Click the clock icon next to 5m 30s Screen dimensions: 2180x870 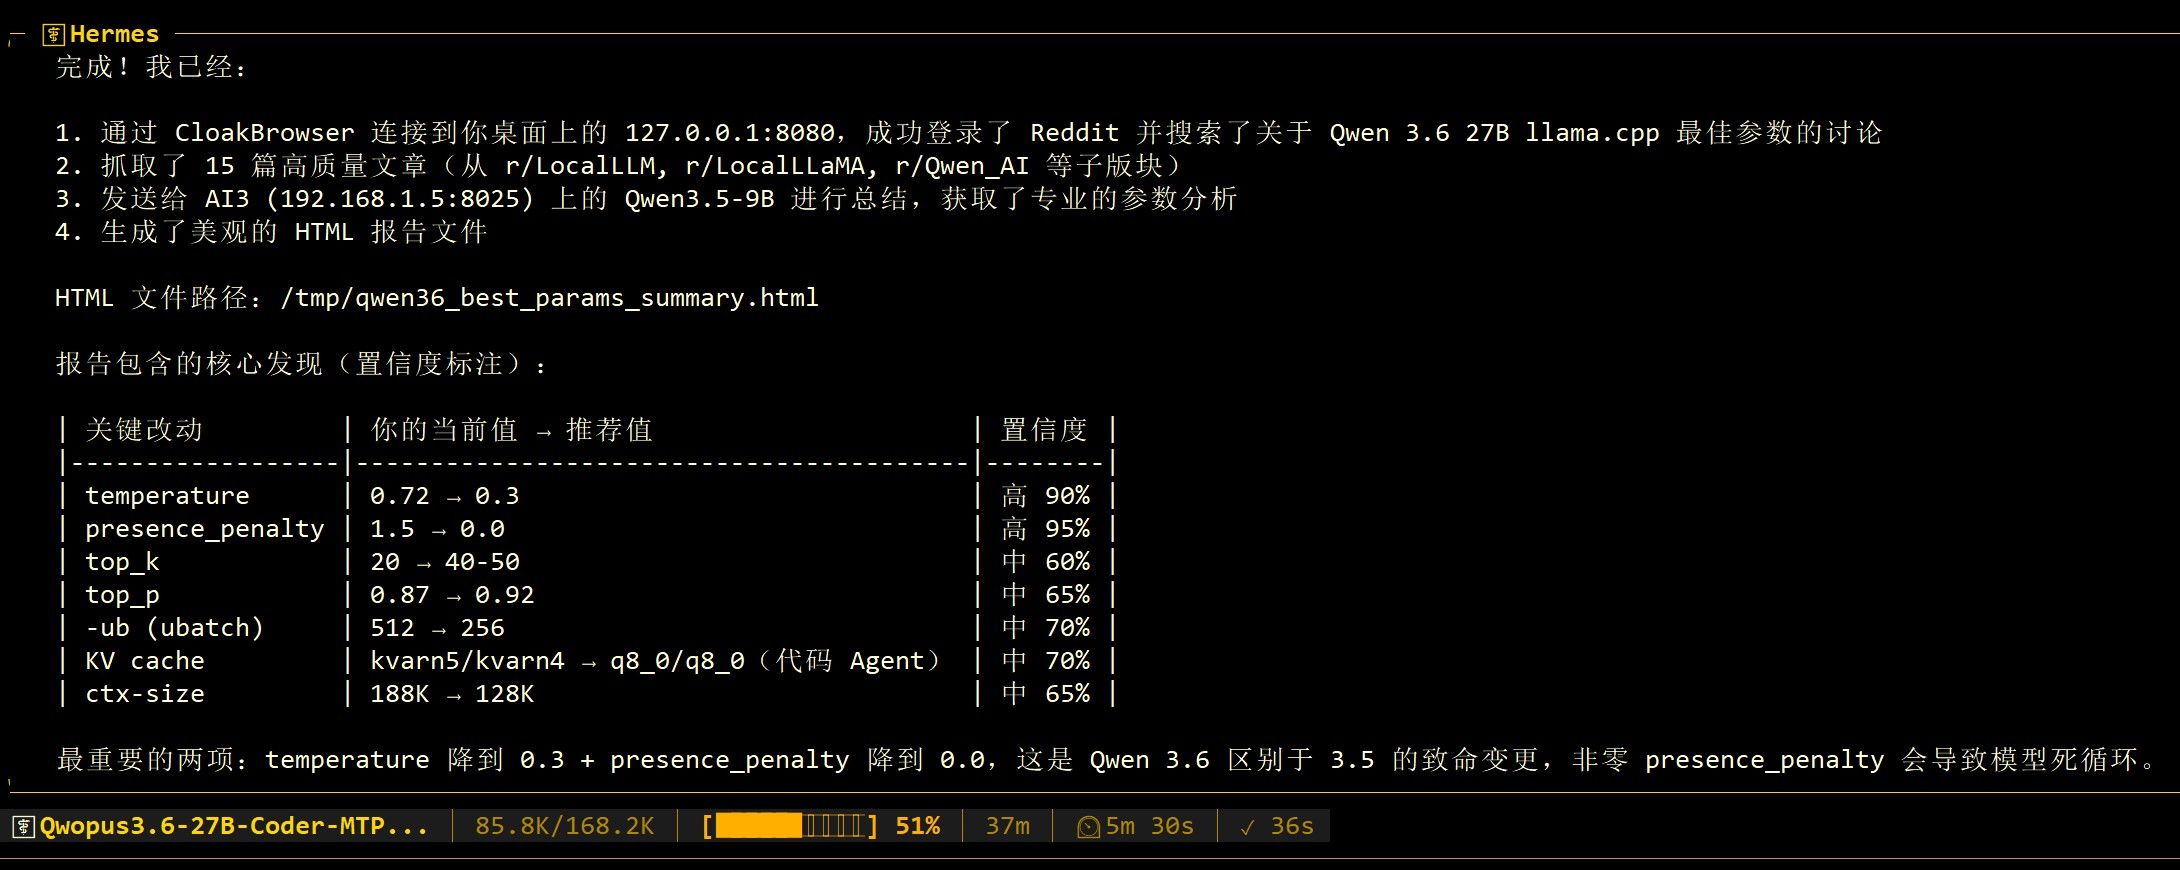pos(1088,827)
